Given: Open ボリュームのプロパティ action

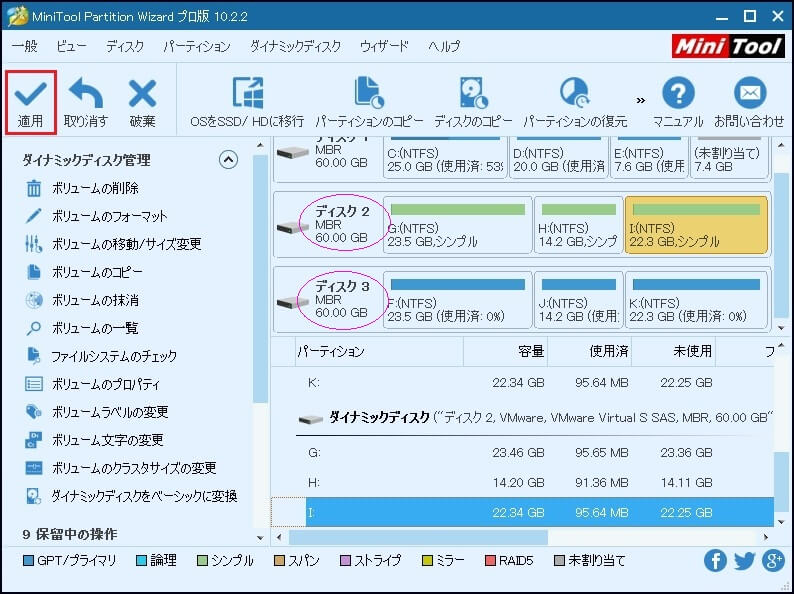Looking at the screenshot, I should click(92, 384).
